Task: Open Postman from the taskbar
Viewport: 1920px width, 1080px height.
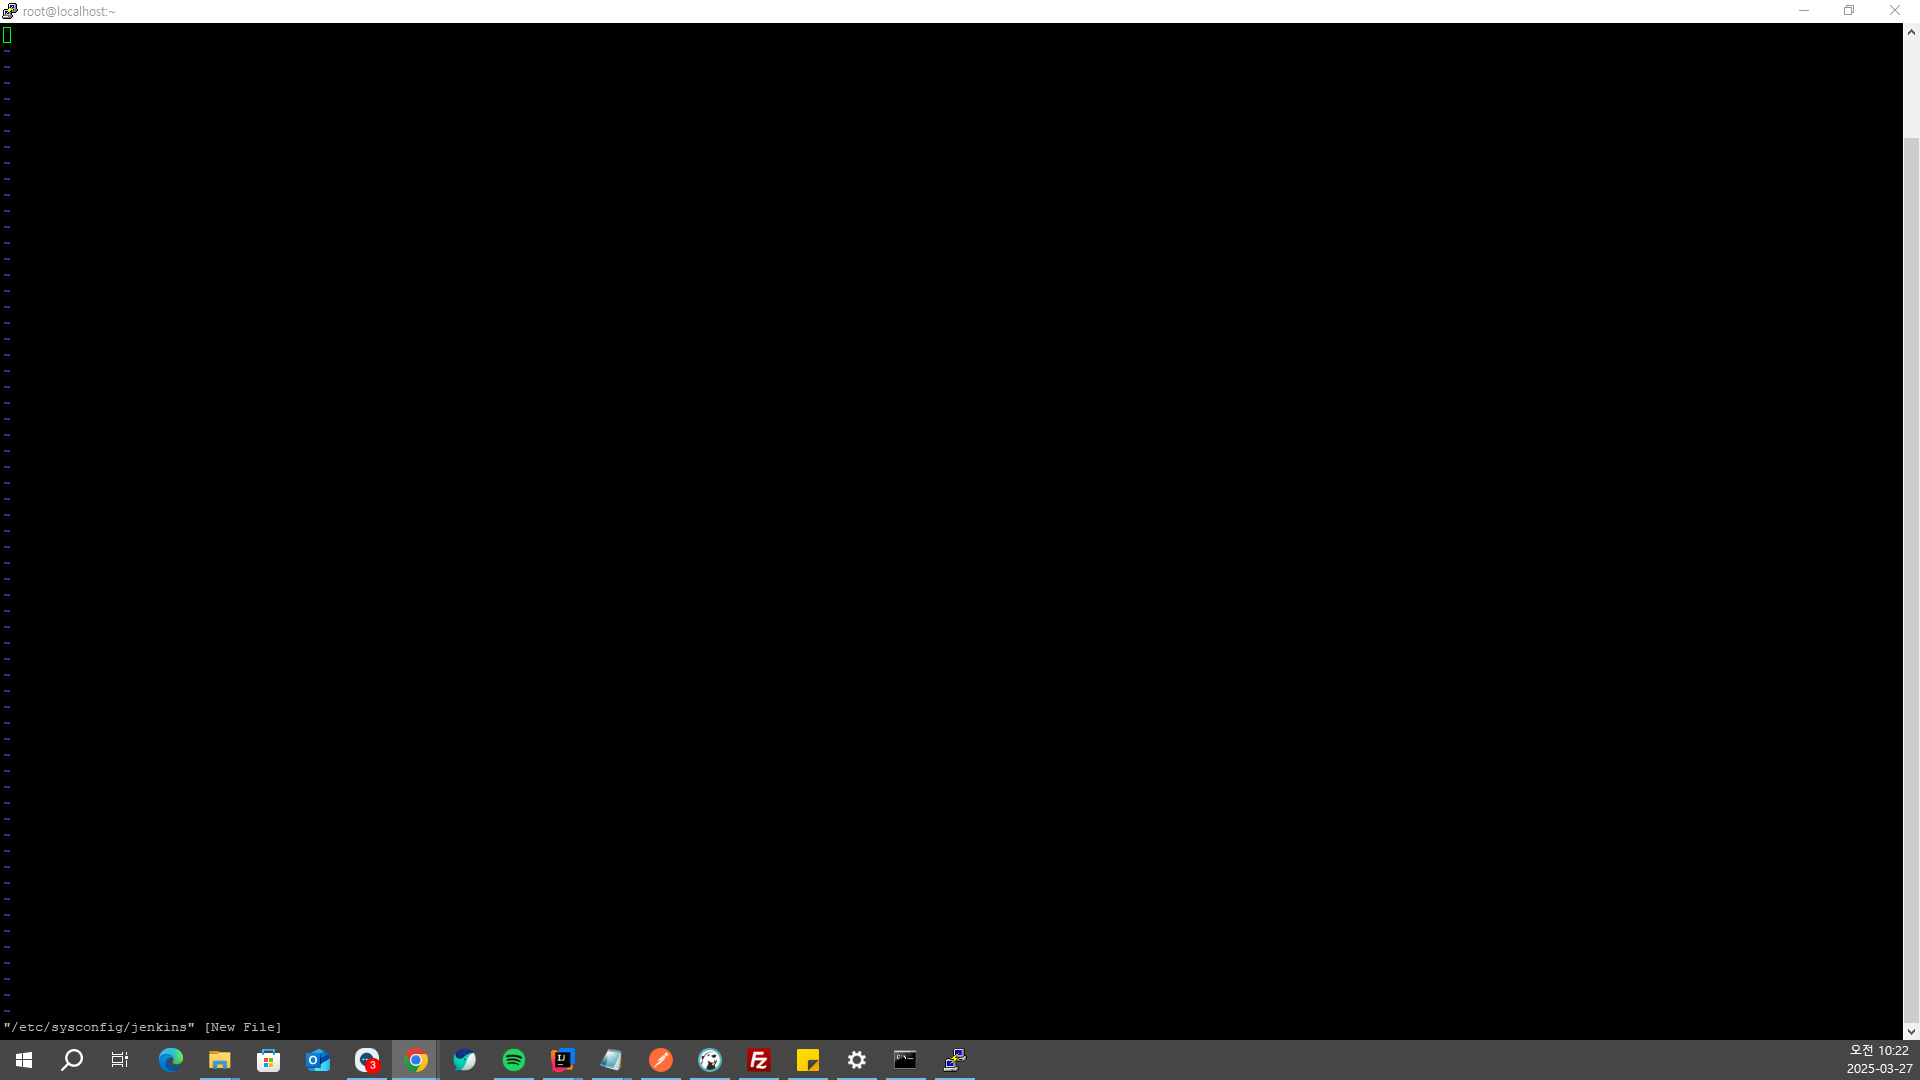Action: [661, 1060]
